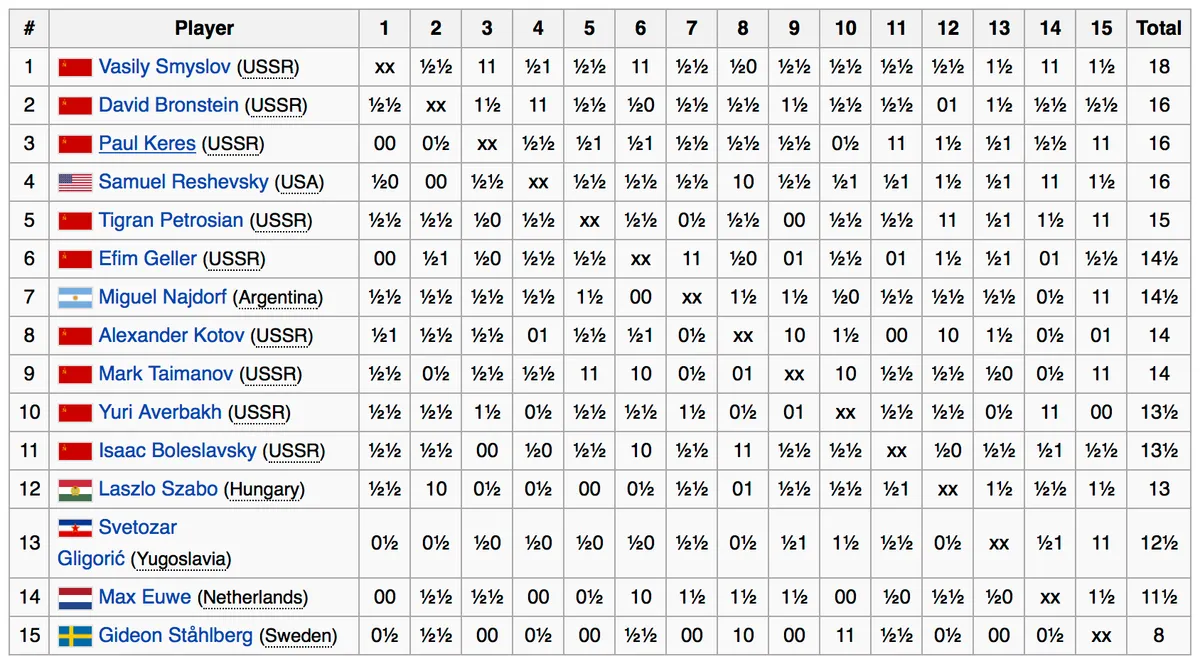
Task: Click the USSR flag beside Vasily Smyslov
Action: (x=75, y=67)
